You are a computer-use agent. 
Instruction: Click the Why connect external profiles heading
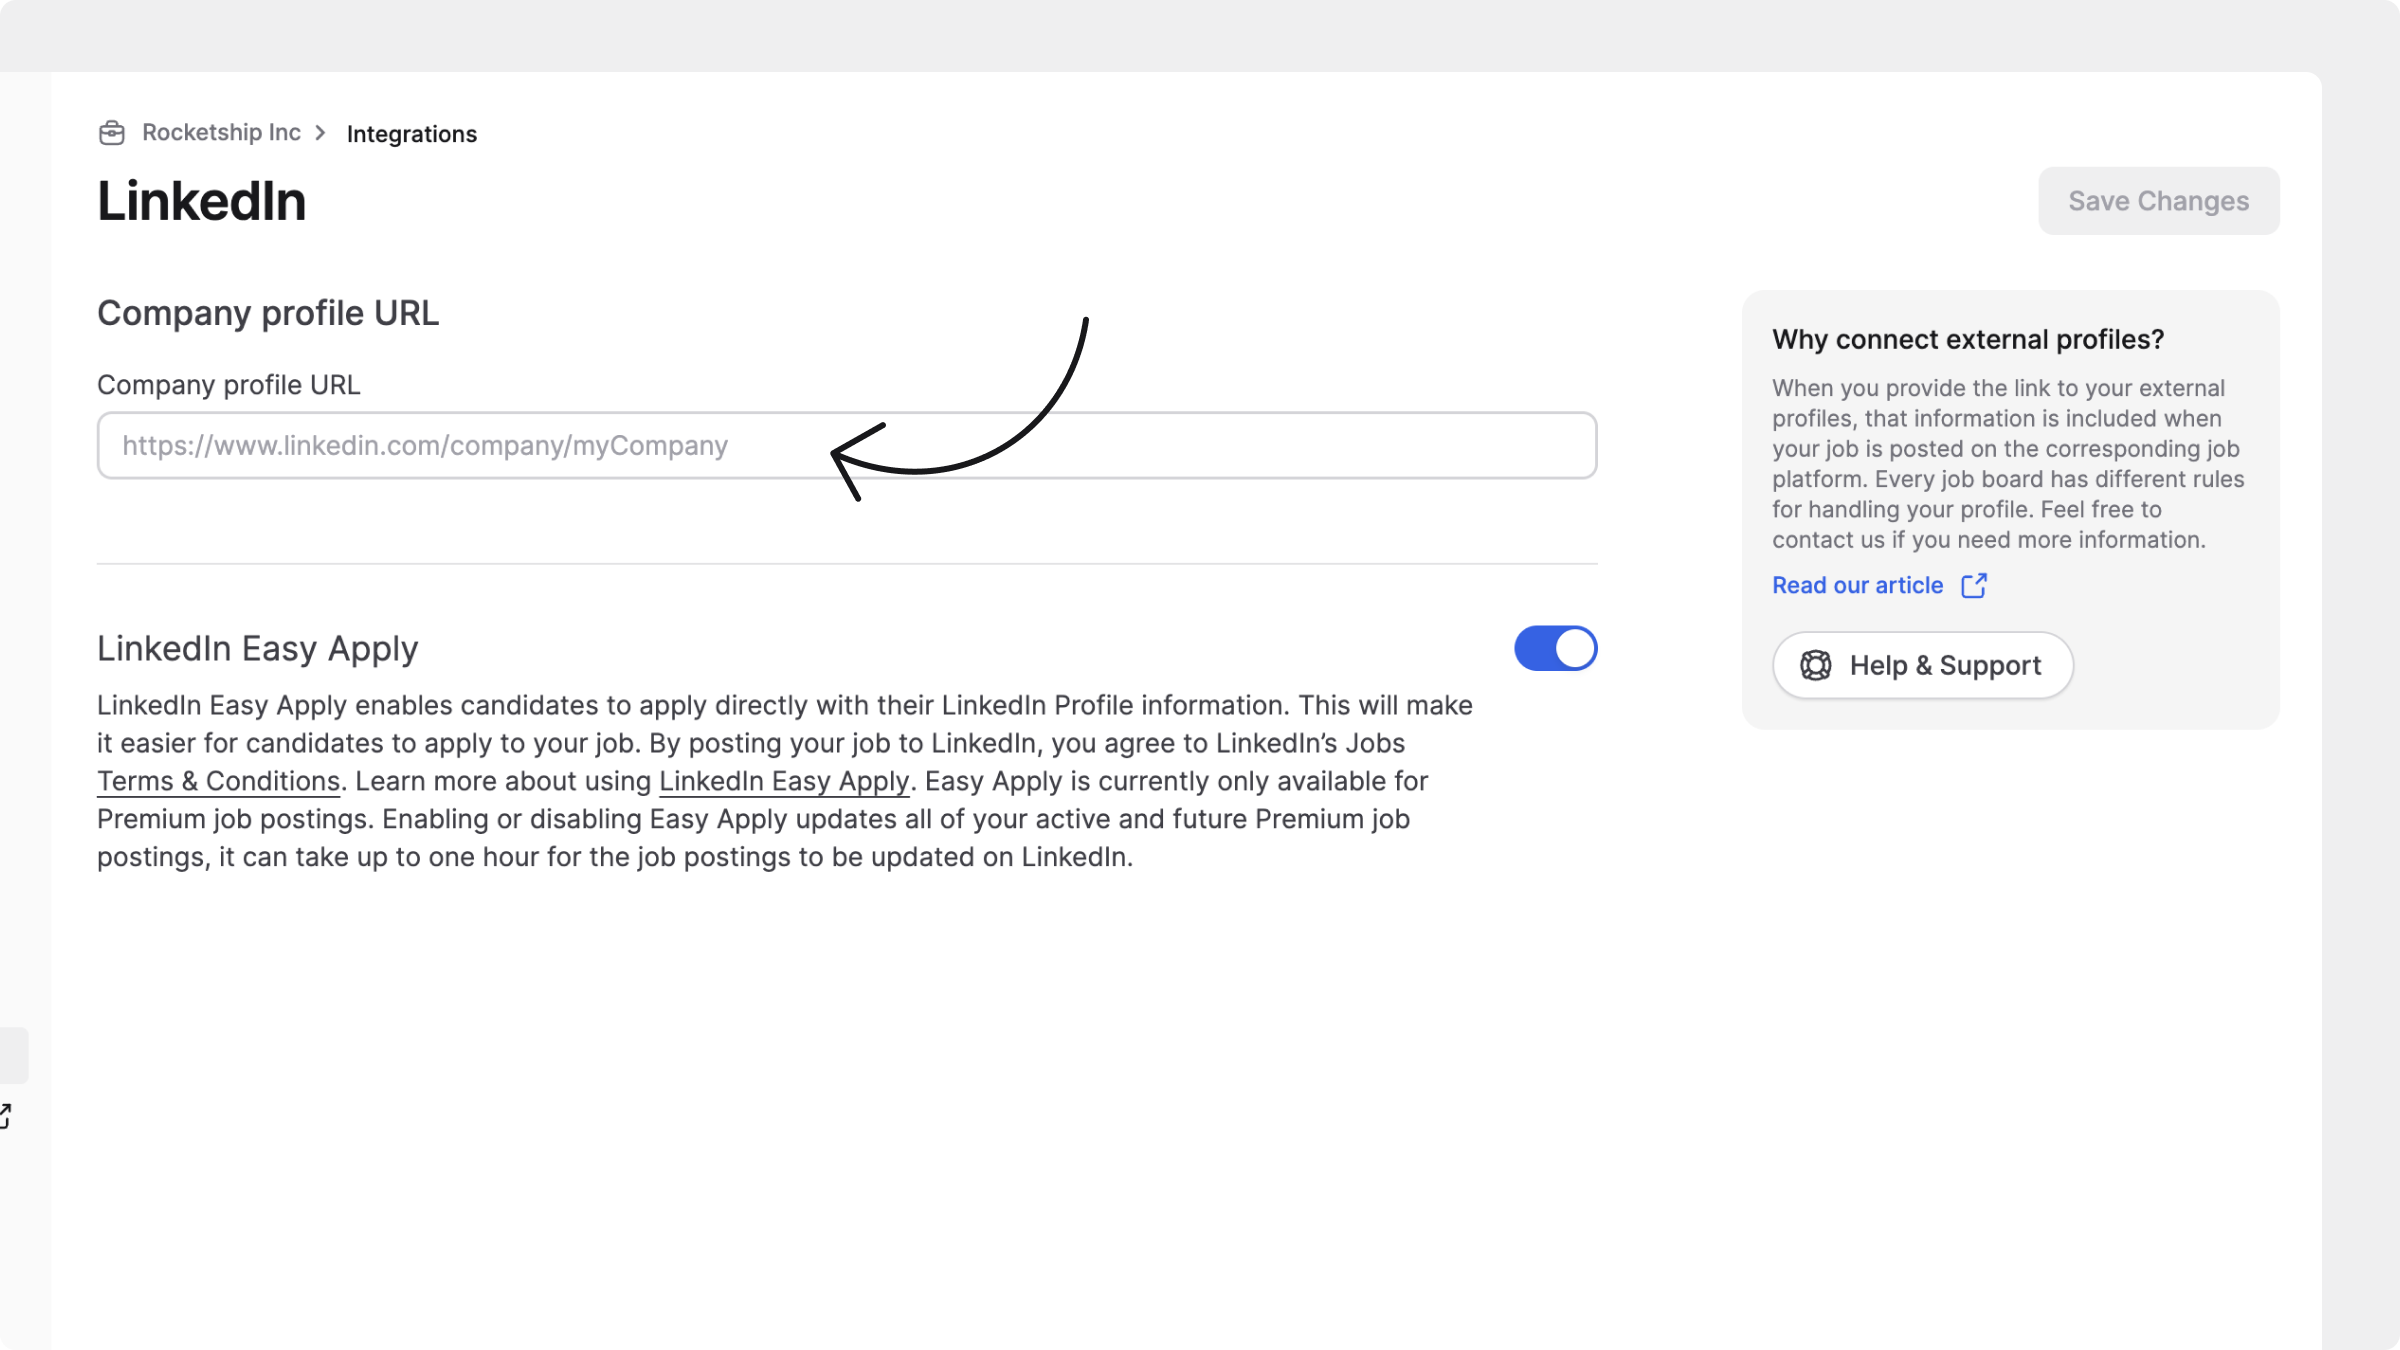[x=1968, y=340]
